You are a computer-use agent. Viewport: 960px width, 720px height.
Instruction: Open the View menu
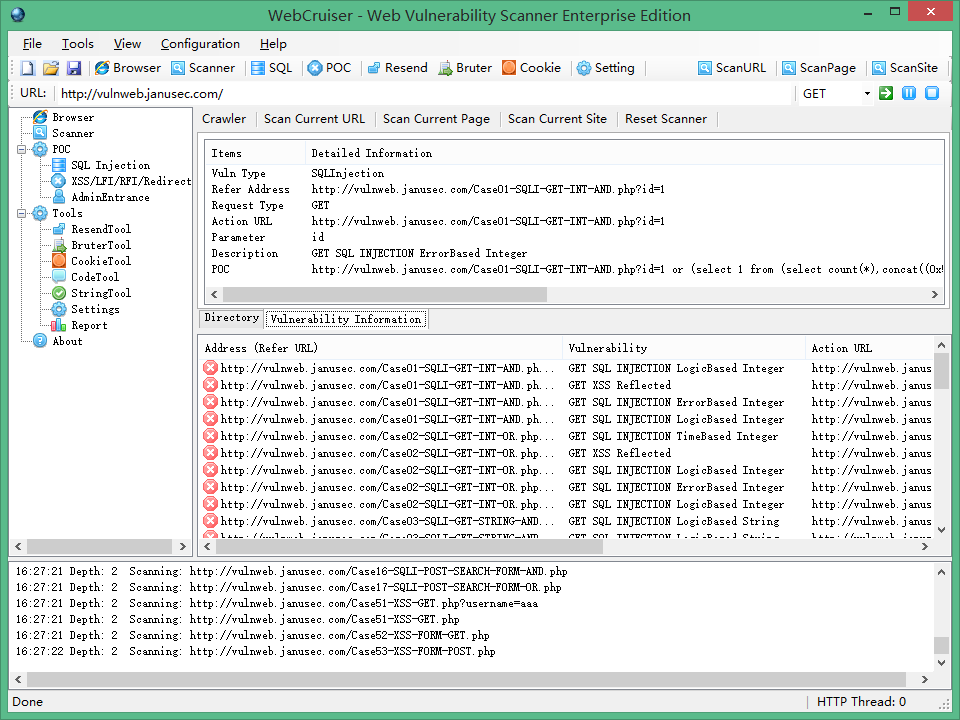click(127, 43)
